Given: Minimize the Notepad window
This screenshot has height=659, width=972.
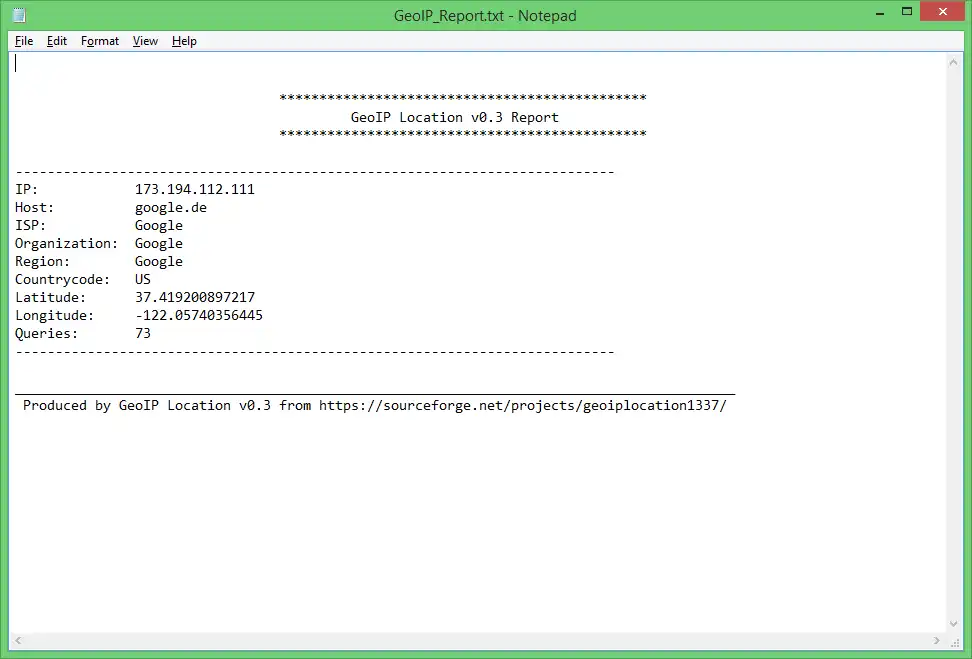Looking at the screenshot, I should [x=880, y=12].
